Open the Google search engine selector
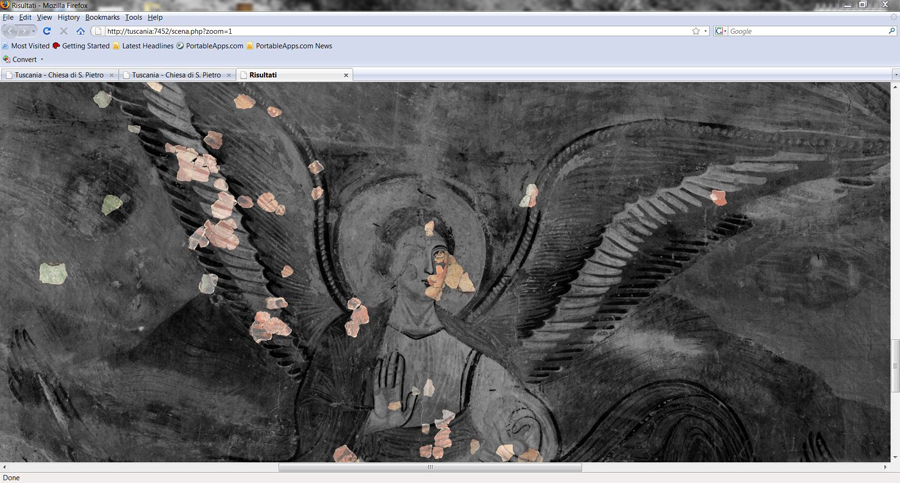This screenshot has width=900, height=483. pos(720,31)
